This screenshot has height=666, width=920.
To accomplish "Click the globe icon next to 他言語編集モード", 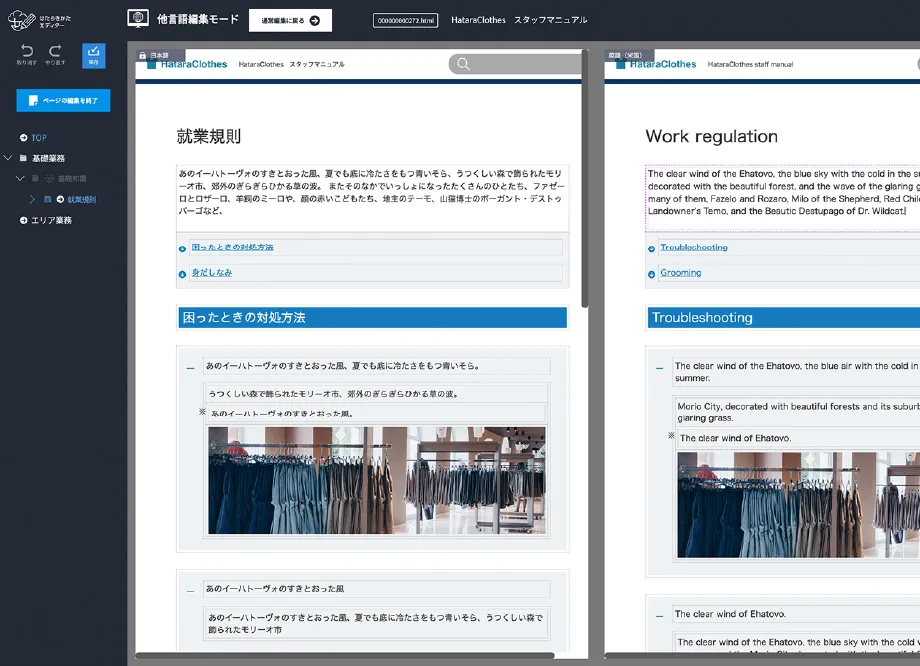I will [137, 18].
